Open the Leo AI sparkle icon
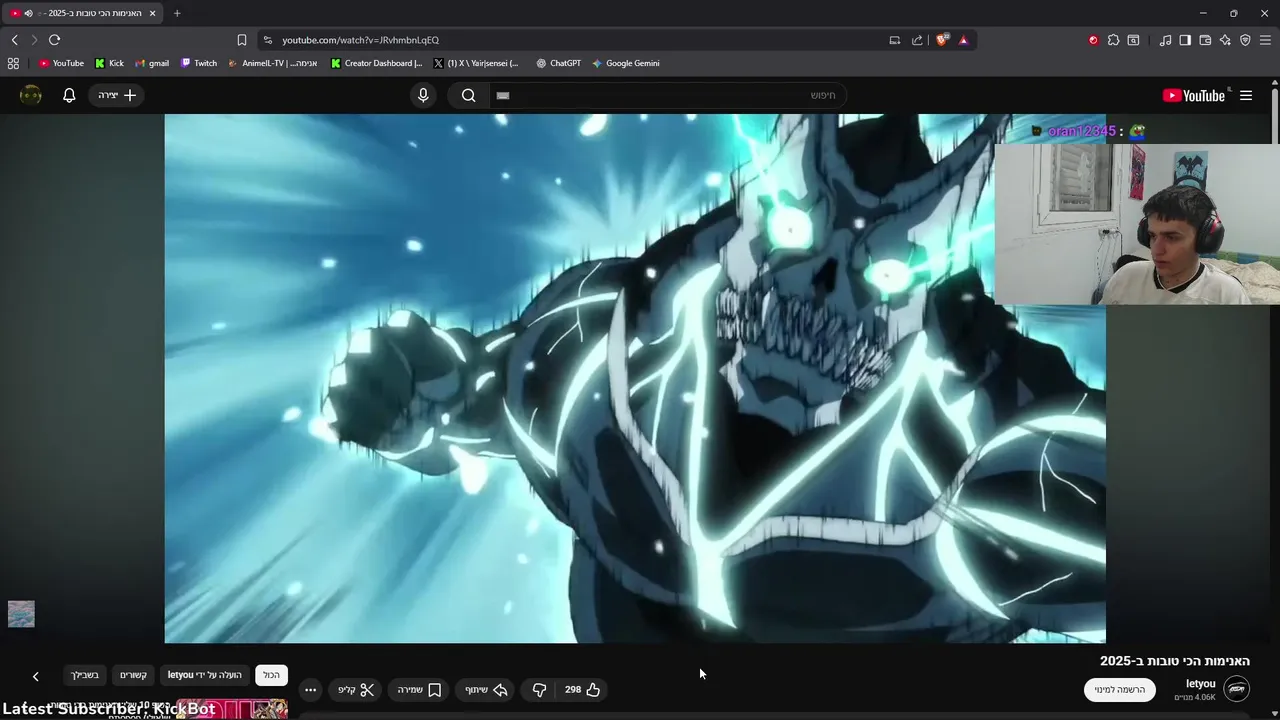Viewport: 1280px width, 720px height. coord(1225,40)
